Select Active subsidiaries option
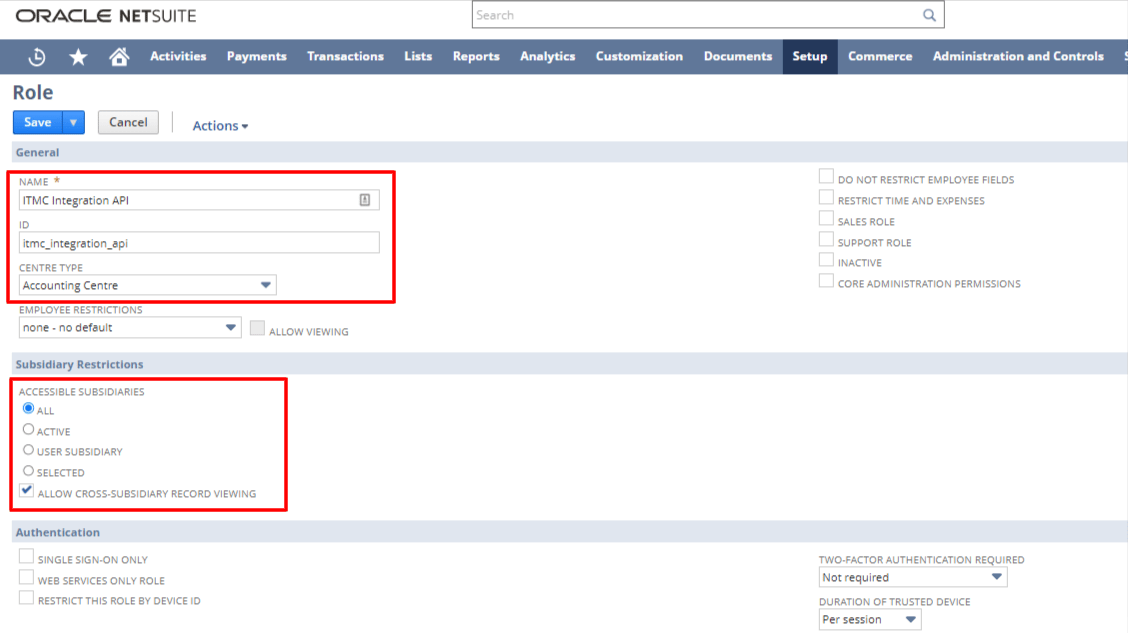This screenshot has height=633, width=1128. click(x=28, y=429)
